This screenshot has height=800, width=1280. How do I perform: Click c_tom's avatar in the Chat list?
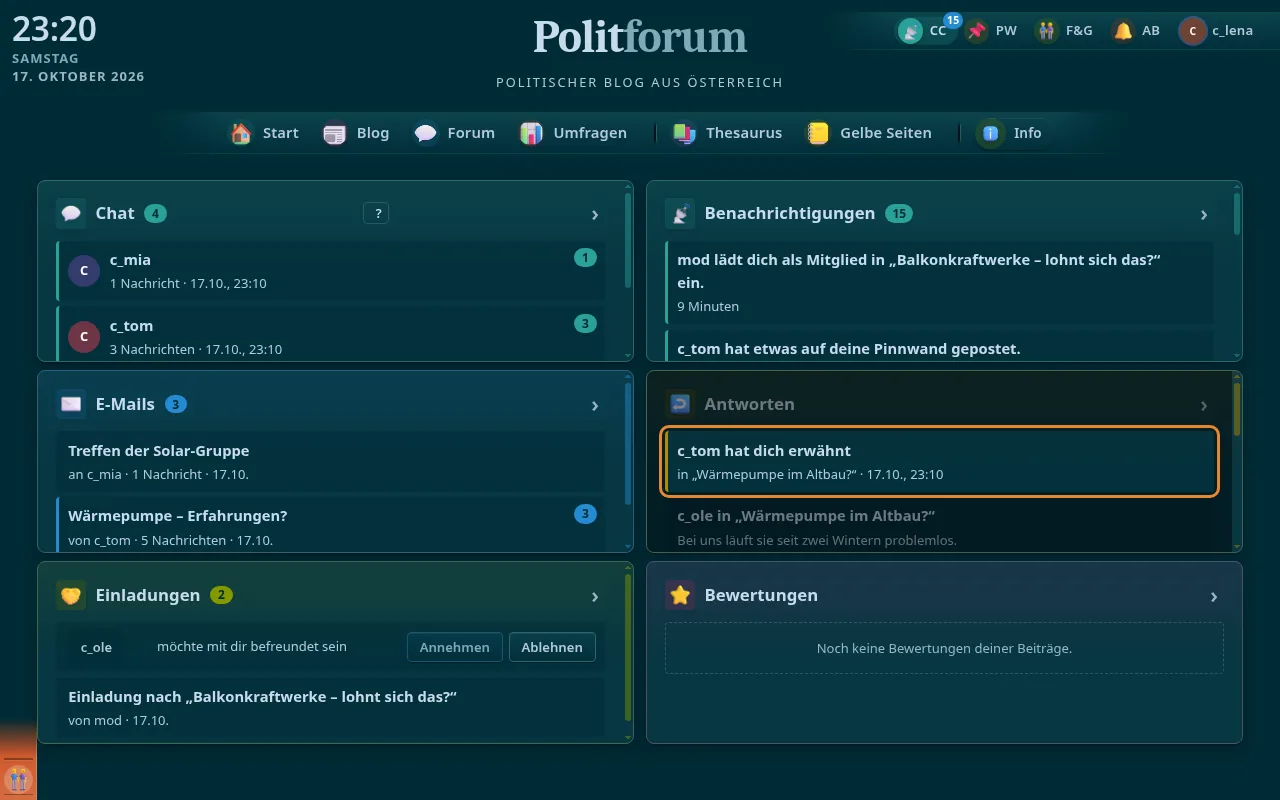coord(84,337)
